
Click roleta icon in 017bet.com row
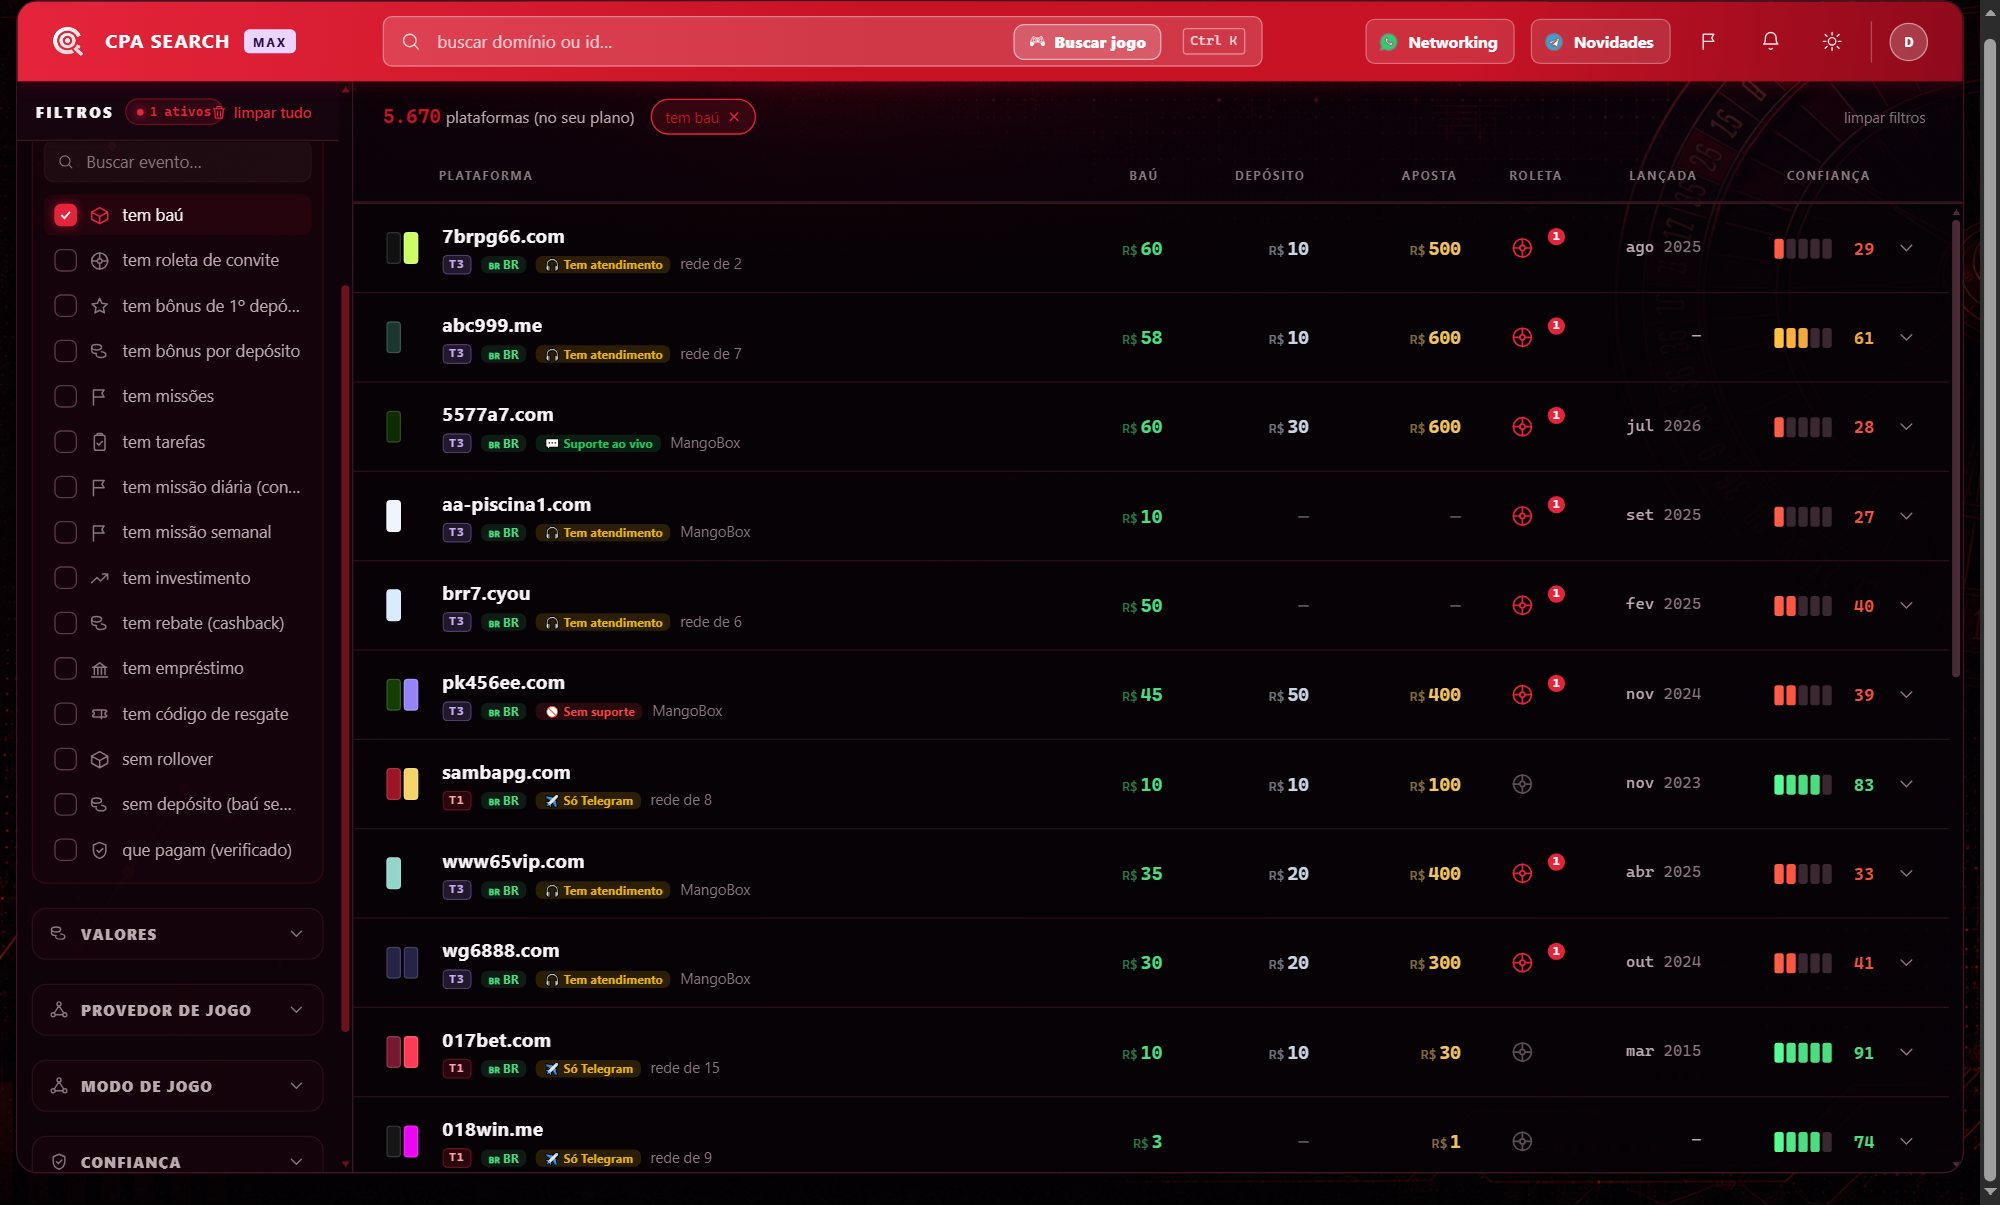tap(1522, 1053)
